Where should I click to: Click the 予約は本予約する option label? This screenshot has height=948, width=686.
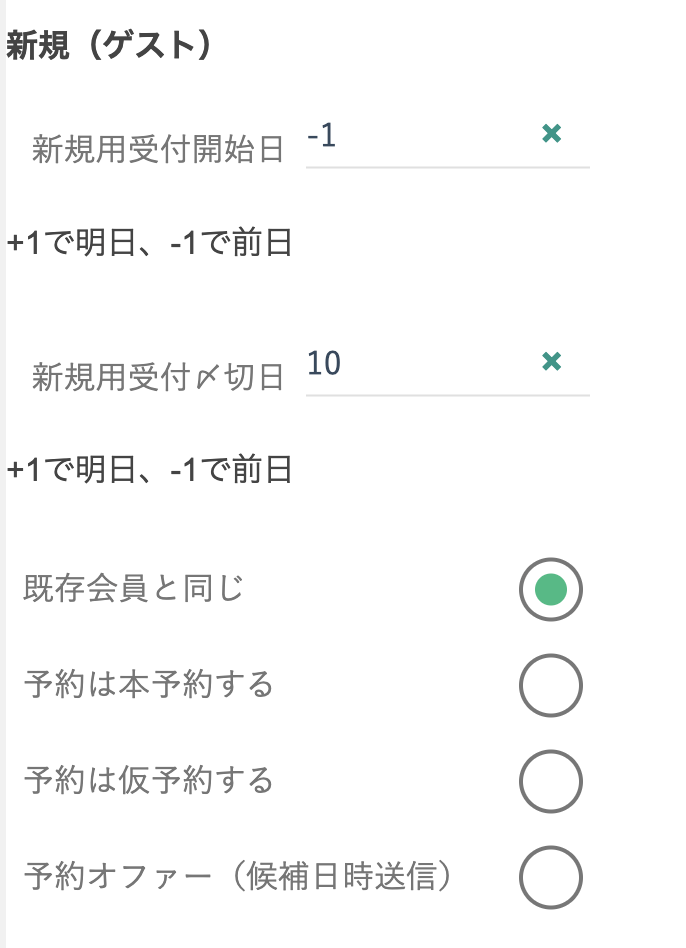coord(148,685)
